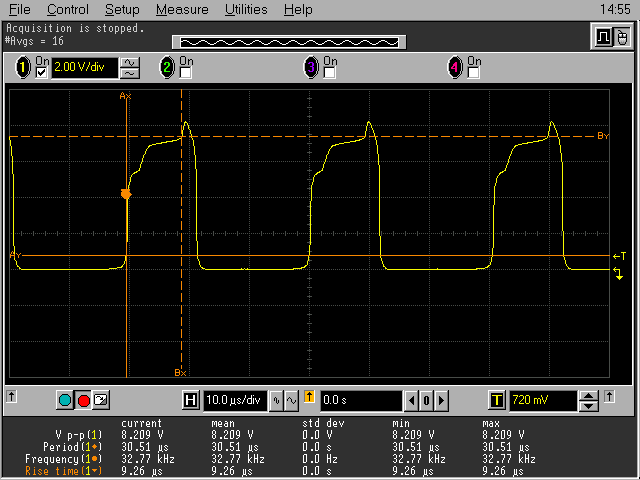The width and height of the screenshot is (640, 480).
Task: Click the By marker label at right edge
Action: tap(603, 136)
